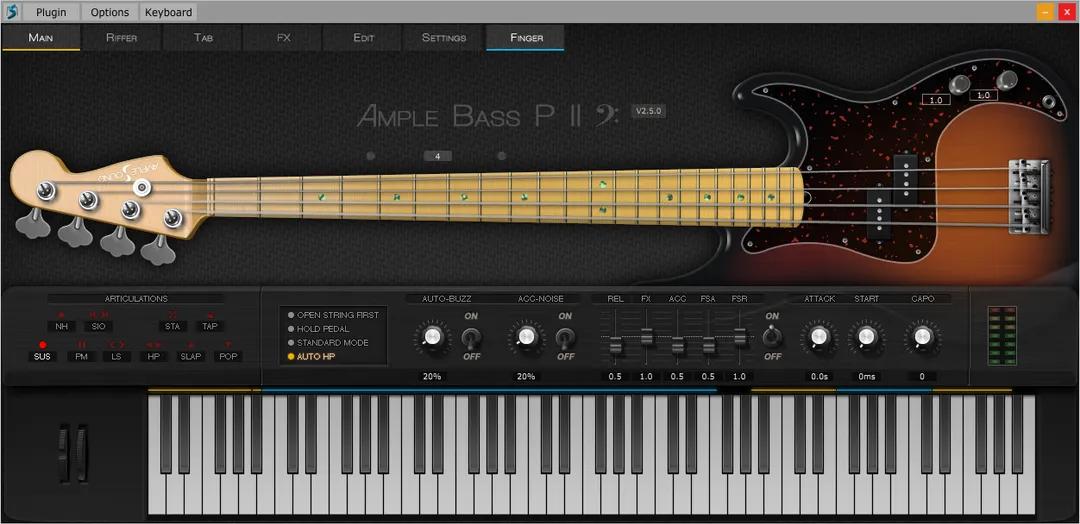Select the SLAP articulation
This screenshot has width=1080, height=524.
coord(191,357)
